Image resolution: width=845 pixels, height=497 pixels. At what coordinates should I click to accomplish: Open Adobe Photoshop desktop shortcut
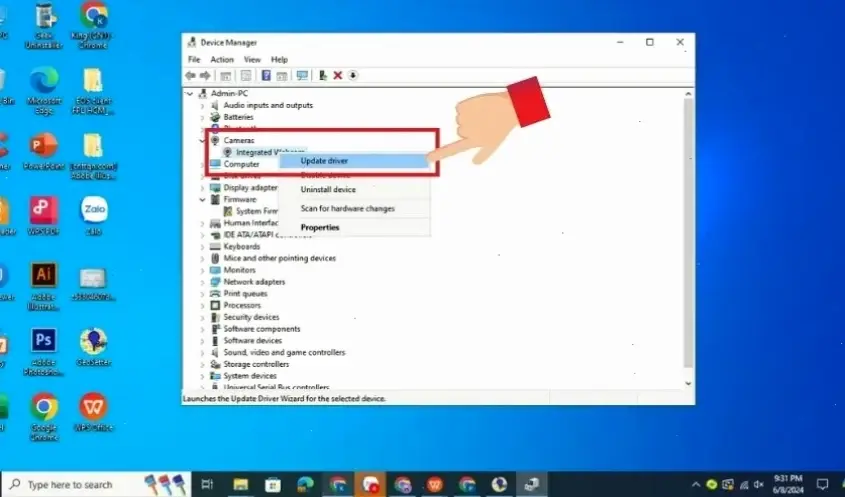tap(44, 351)
